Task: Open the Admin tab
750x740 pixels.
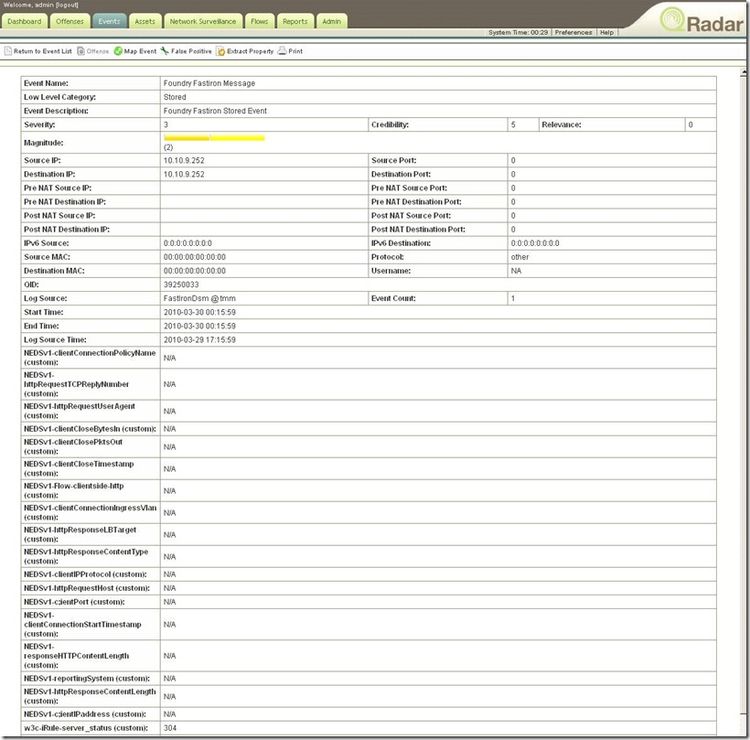Action: point(331,21)
